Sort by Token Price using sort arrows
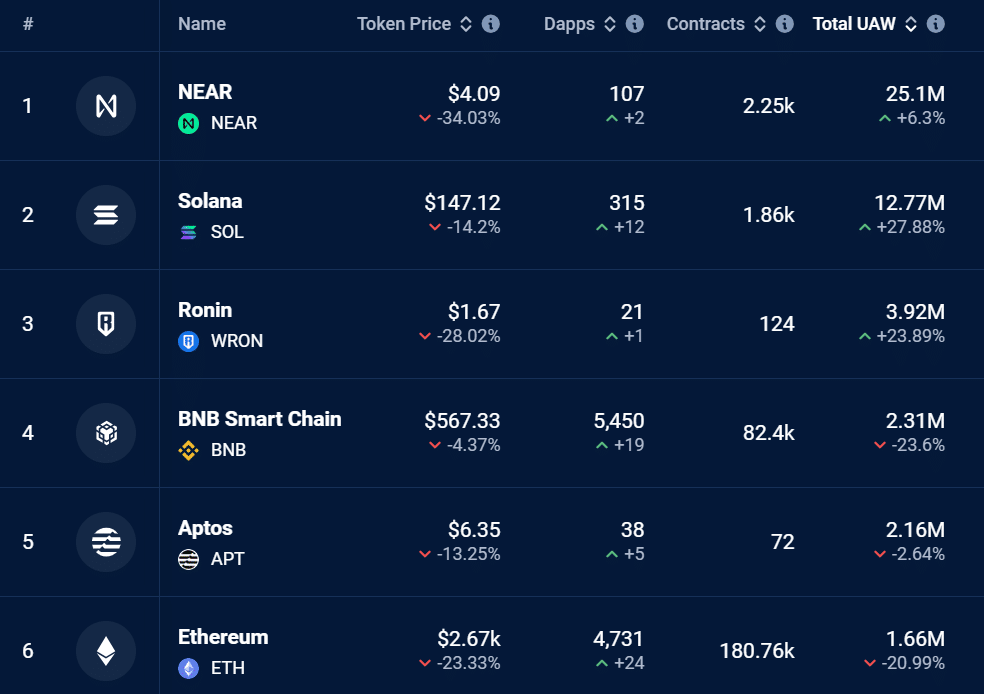Screen dimensions: 984x694 point(466,24)
